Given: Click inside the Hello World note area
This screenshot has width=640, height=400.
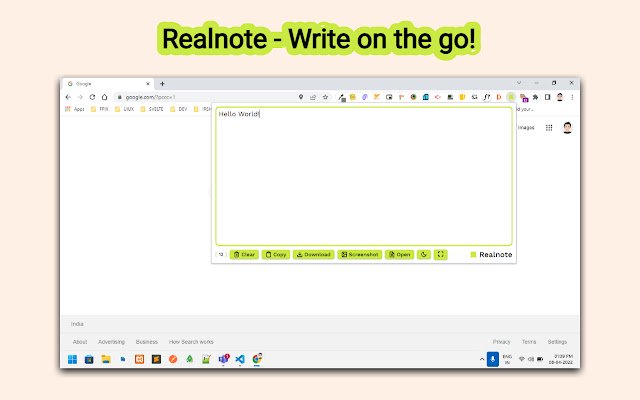Looking at the screenshot, I should click(x=364, y=176).
